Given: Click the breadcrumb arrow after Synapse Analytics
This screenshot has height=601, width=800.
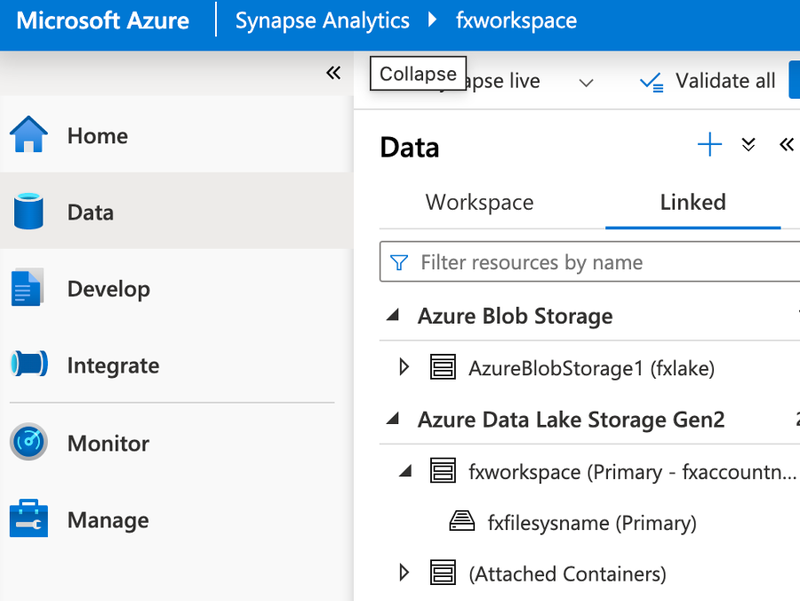Looking at the screenshot, I should (433, 20).
